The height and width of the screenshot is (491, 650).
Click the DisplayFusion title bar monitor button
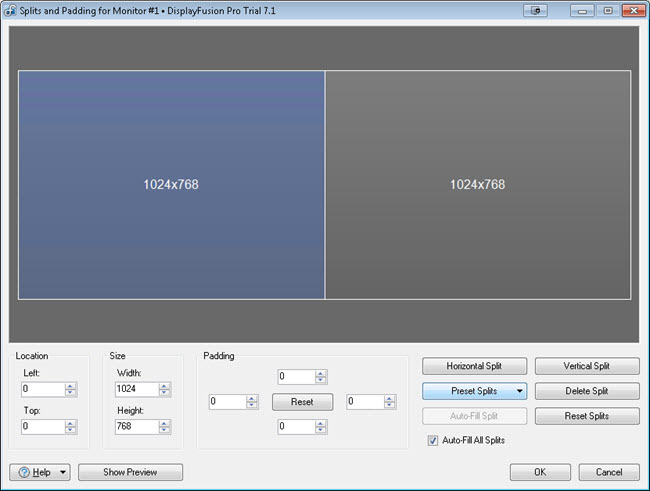coord(535,10)
